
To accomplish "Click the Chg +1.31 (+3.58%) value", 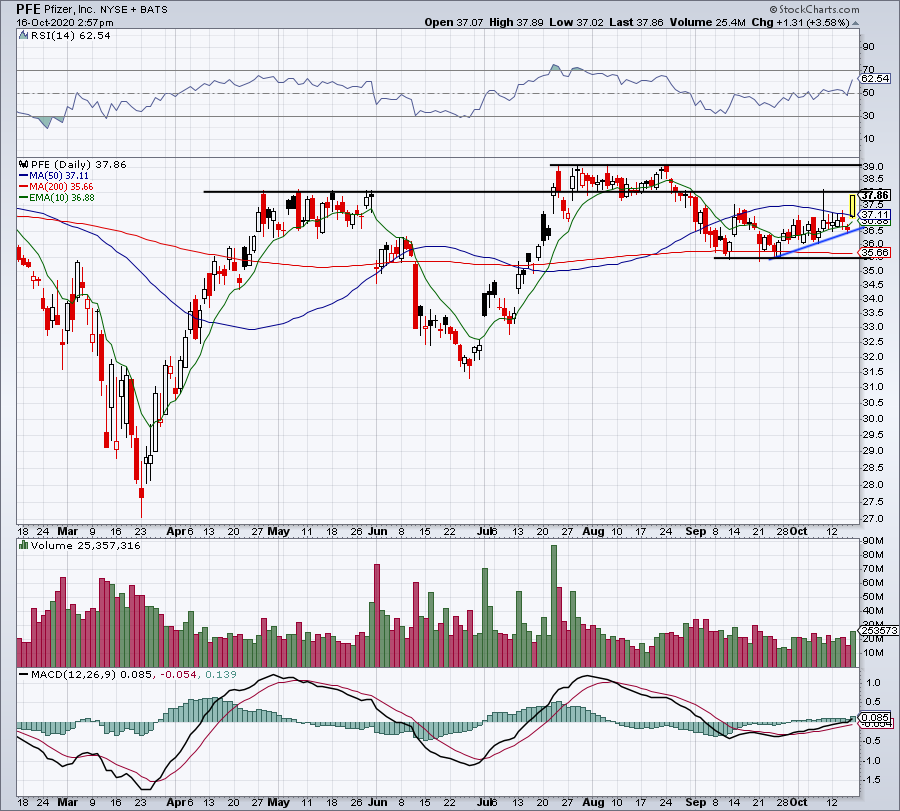I will [x=800, y=22].
